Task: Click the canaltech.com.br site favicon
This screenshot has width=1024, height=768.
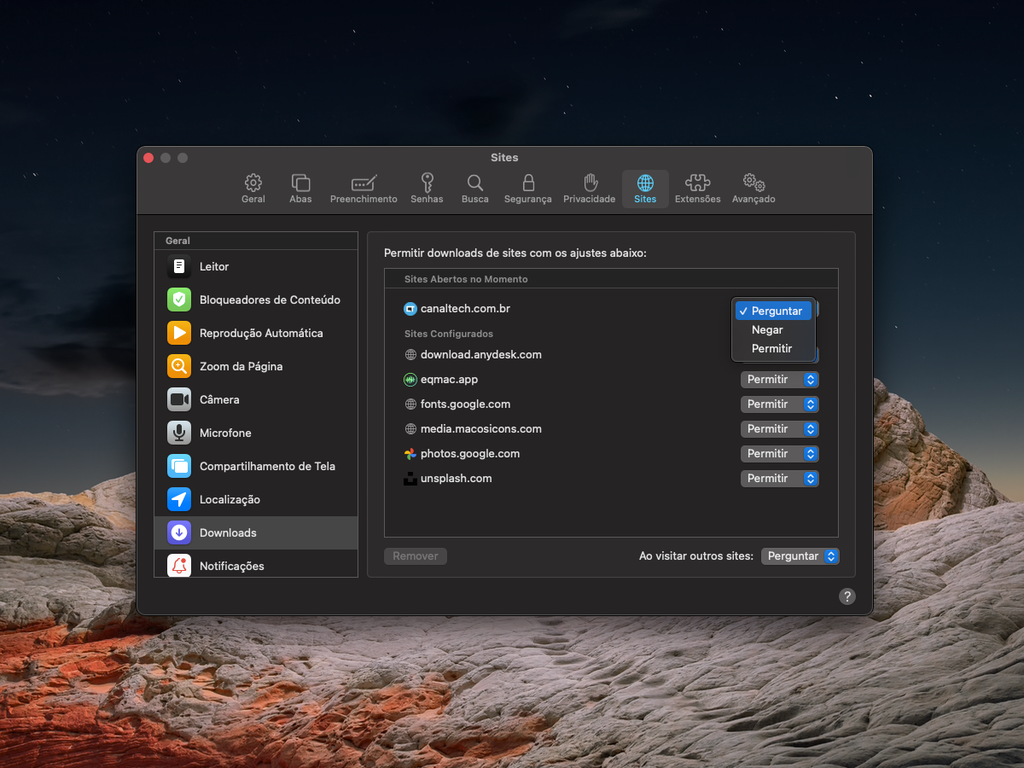Action: click(410, 309)
